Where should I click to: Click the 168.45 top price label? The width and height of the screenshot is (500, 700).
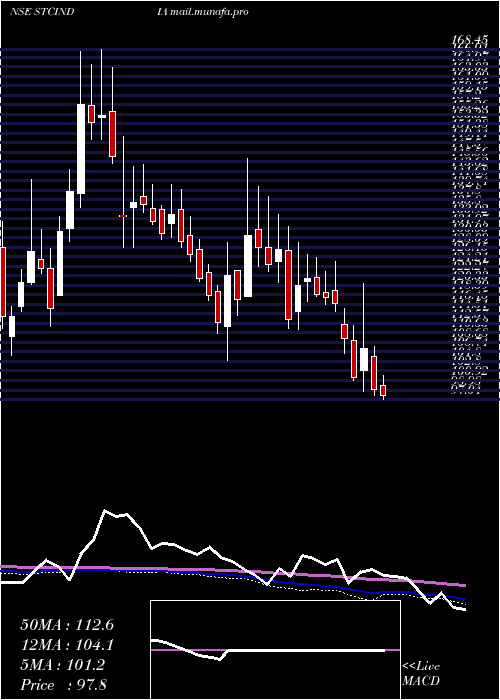coord(469,42)
